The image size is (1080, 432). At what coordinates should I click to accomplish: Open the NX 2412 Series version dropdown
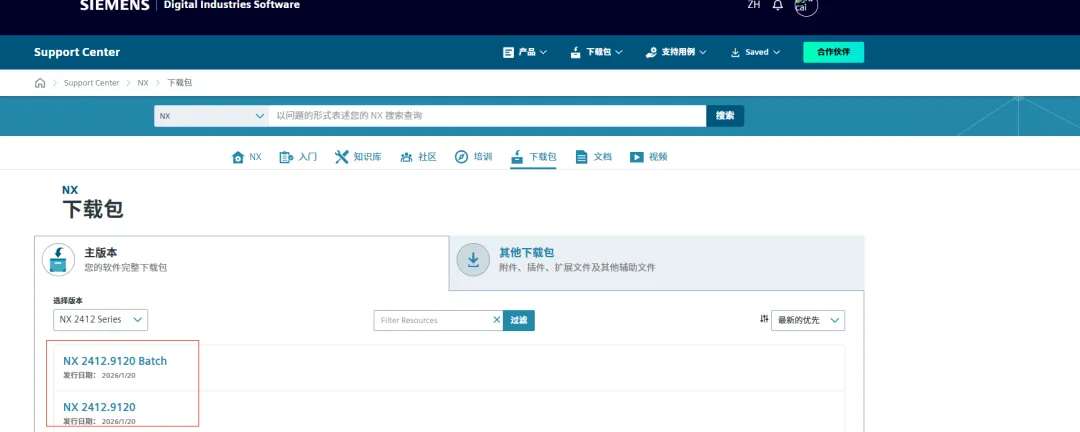point(101,320)
